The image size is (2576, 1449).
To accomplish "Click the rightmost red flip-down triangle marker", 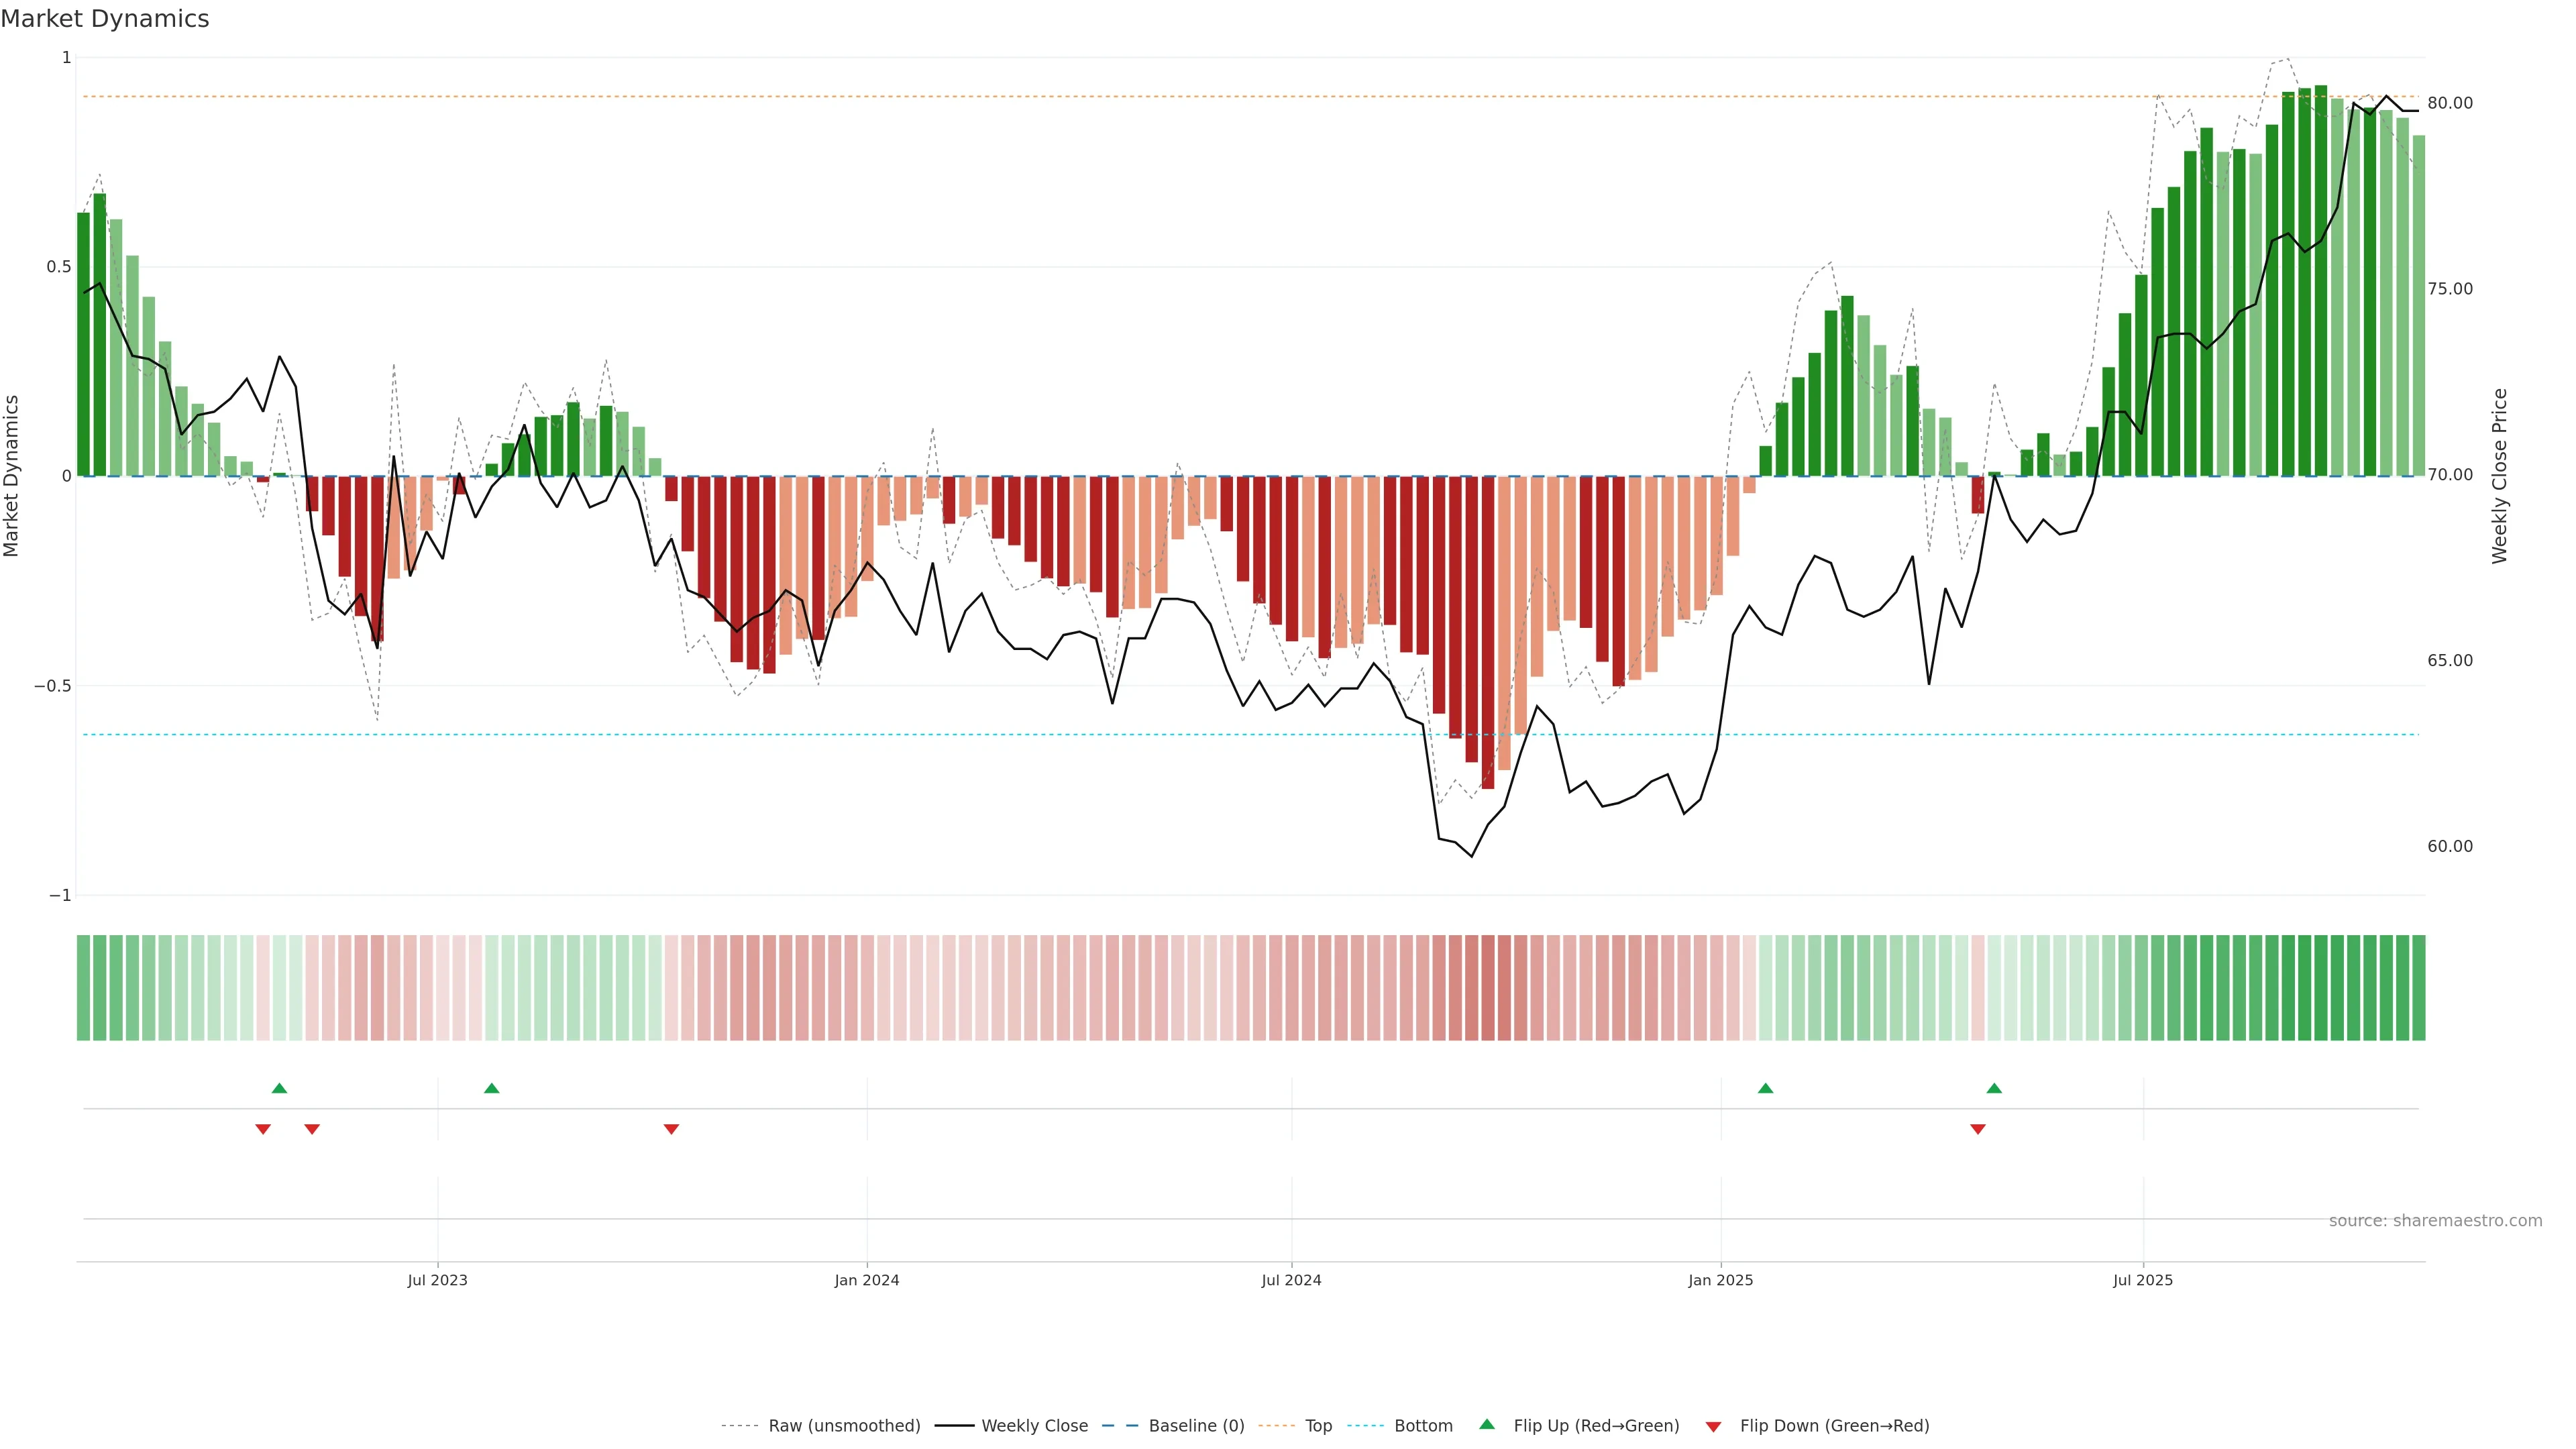I will [1977, 1129].
